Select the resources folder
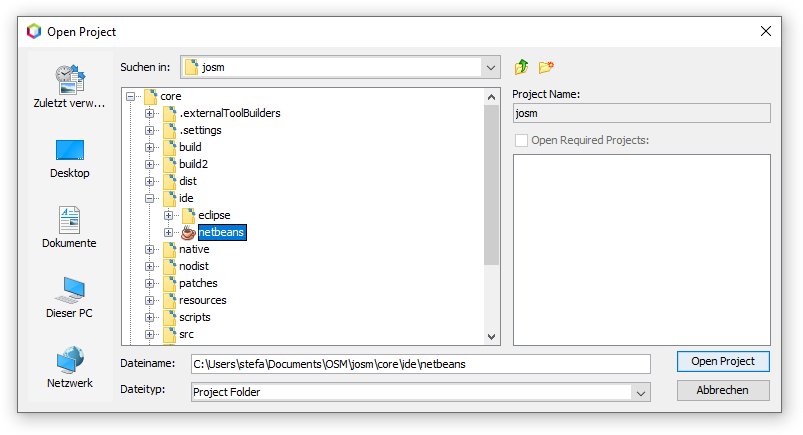This screenshot has width=803, height=435. 202,300
